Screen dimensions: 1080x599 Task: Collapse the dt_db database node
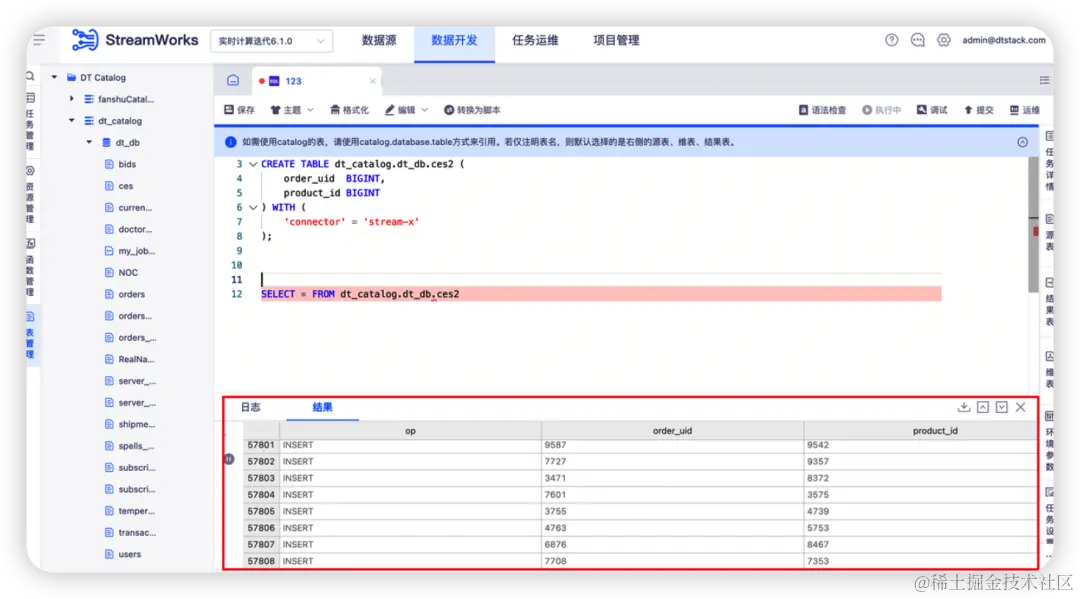pyautogui.click(x=89, y=142)
